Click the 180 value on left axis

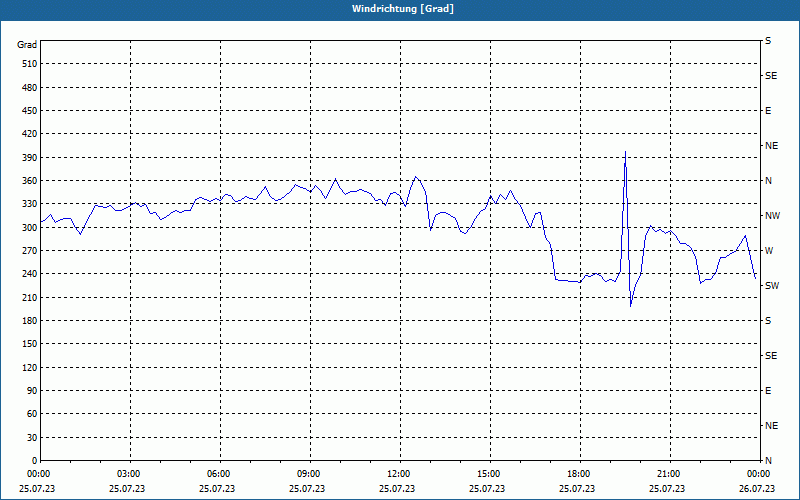30,321
